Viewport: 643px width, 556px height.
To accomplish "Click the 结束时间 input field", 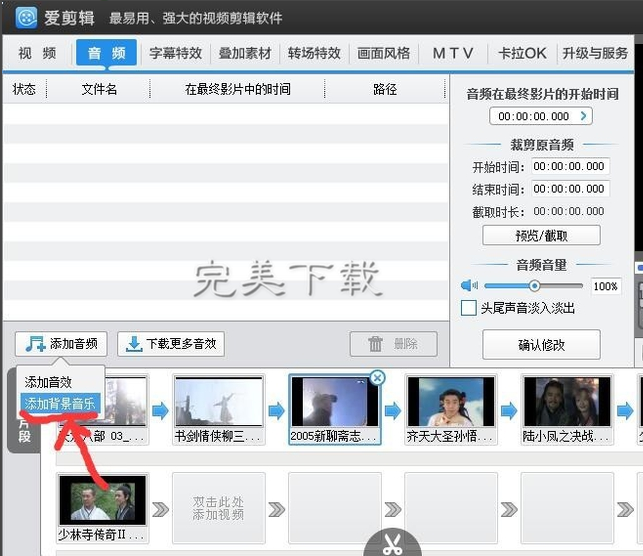I will point(570,189).
